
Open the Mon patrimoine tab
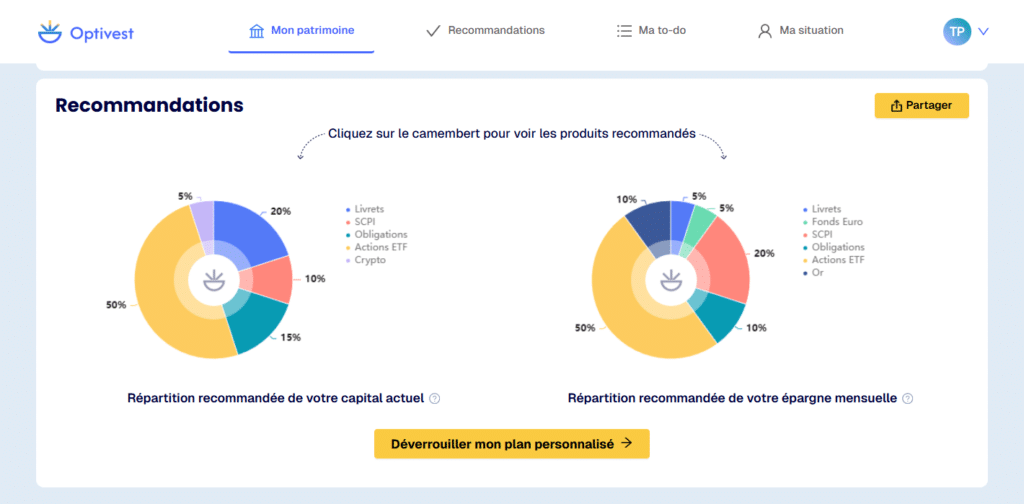pyautogui.click(x=301, y=31)
